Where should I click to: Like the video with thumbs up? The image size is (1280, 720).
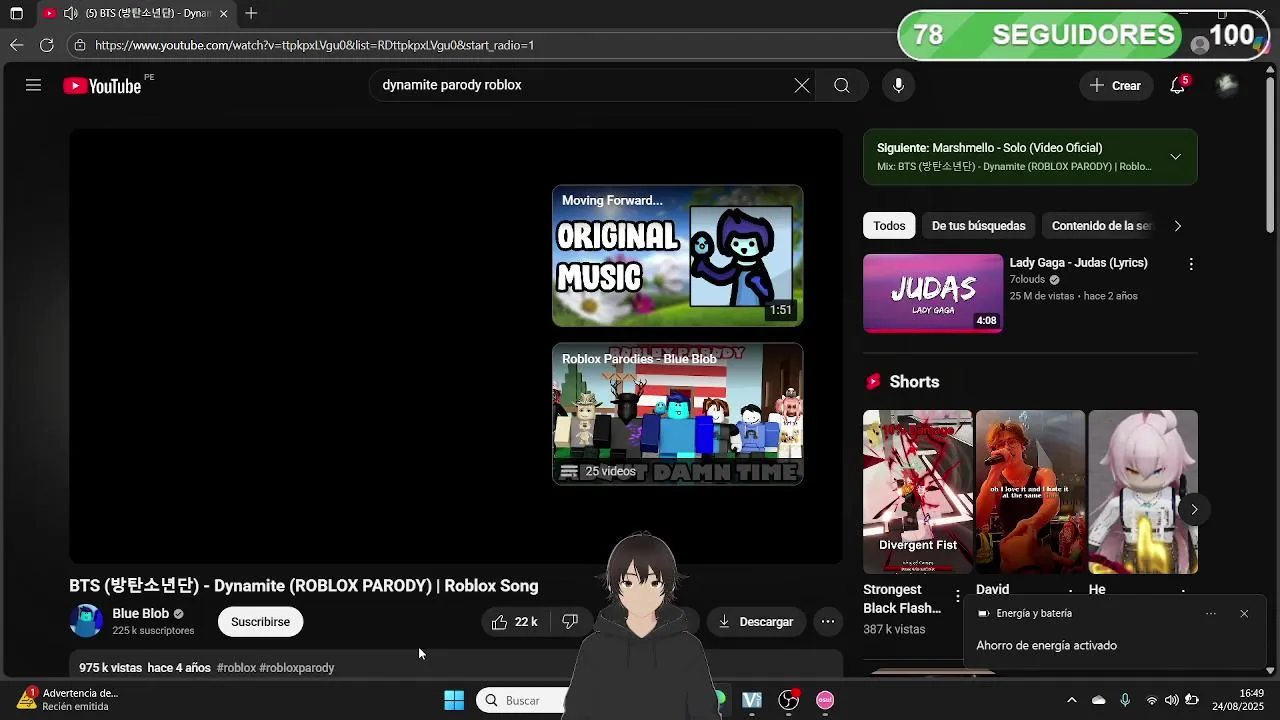click(514, 622)
